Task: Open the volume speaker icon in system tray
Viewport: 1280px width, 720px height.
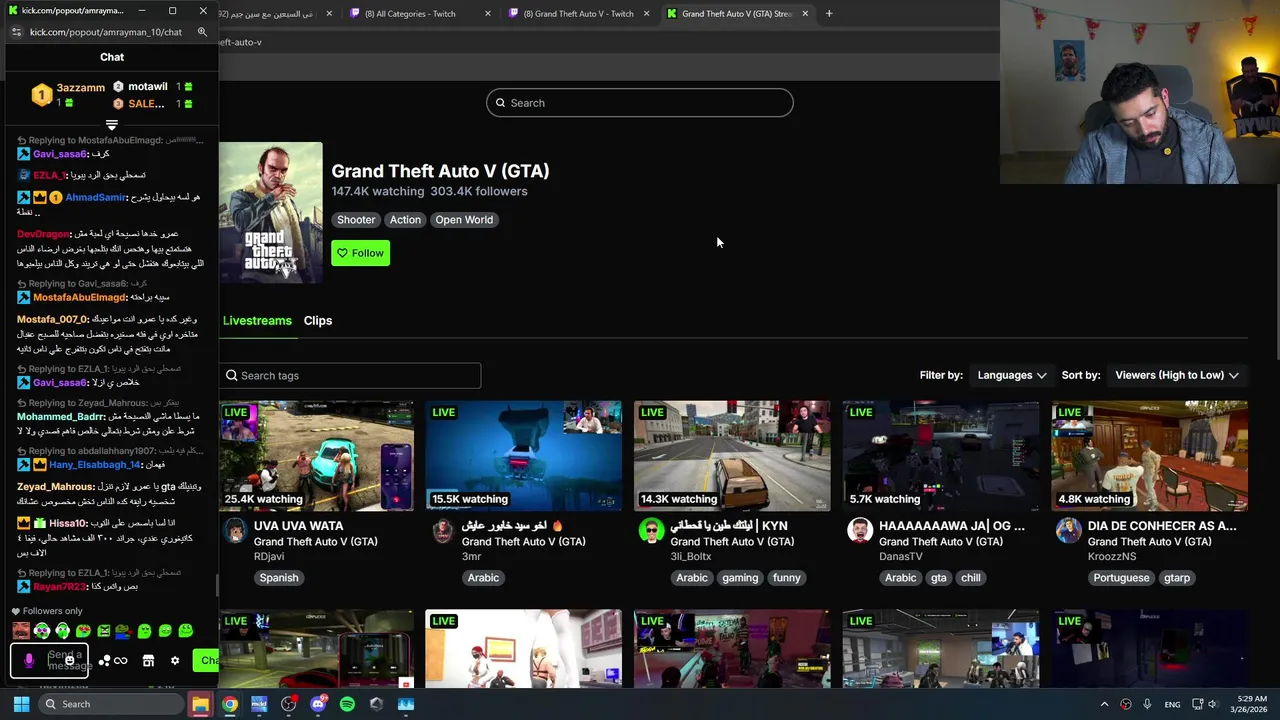Action: click(1213, 704)
